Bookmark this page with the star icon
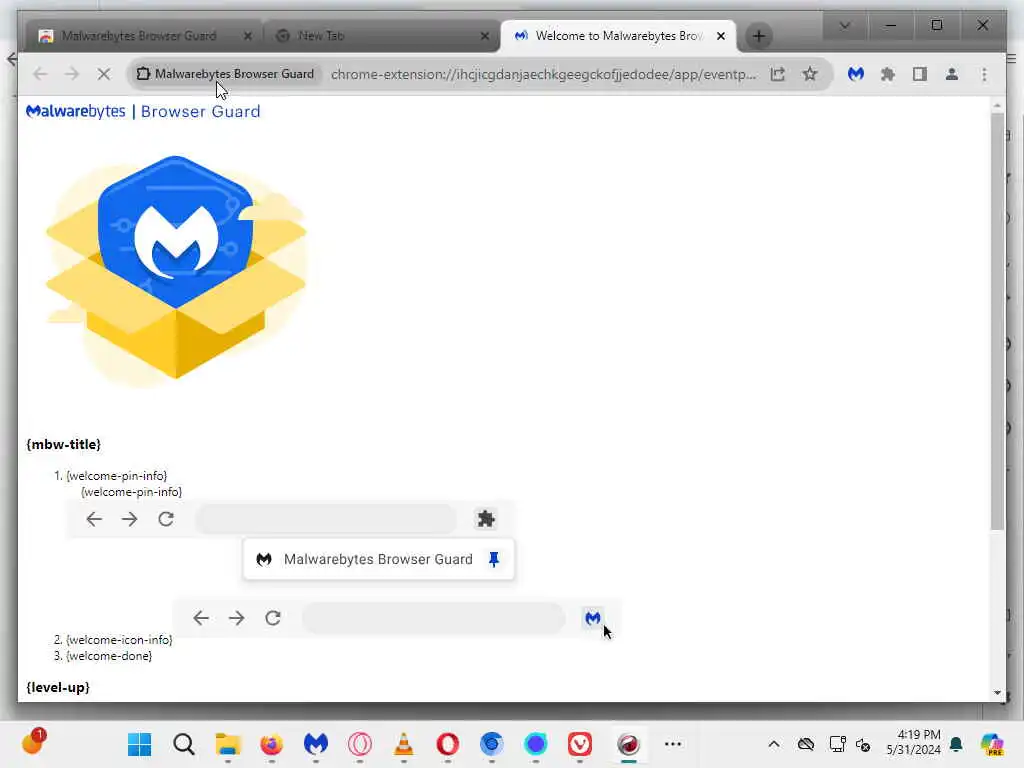This screenshot has height=768, width=1024. click(810, 74)
